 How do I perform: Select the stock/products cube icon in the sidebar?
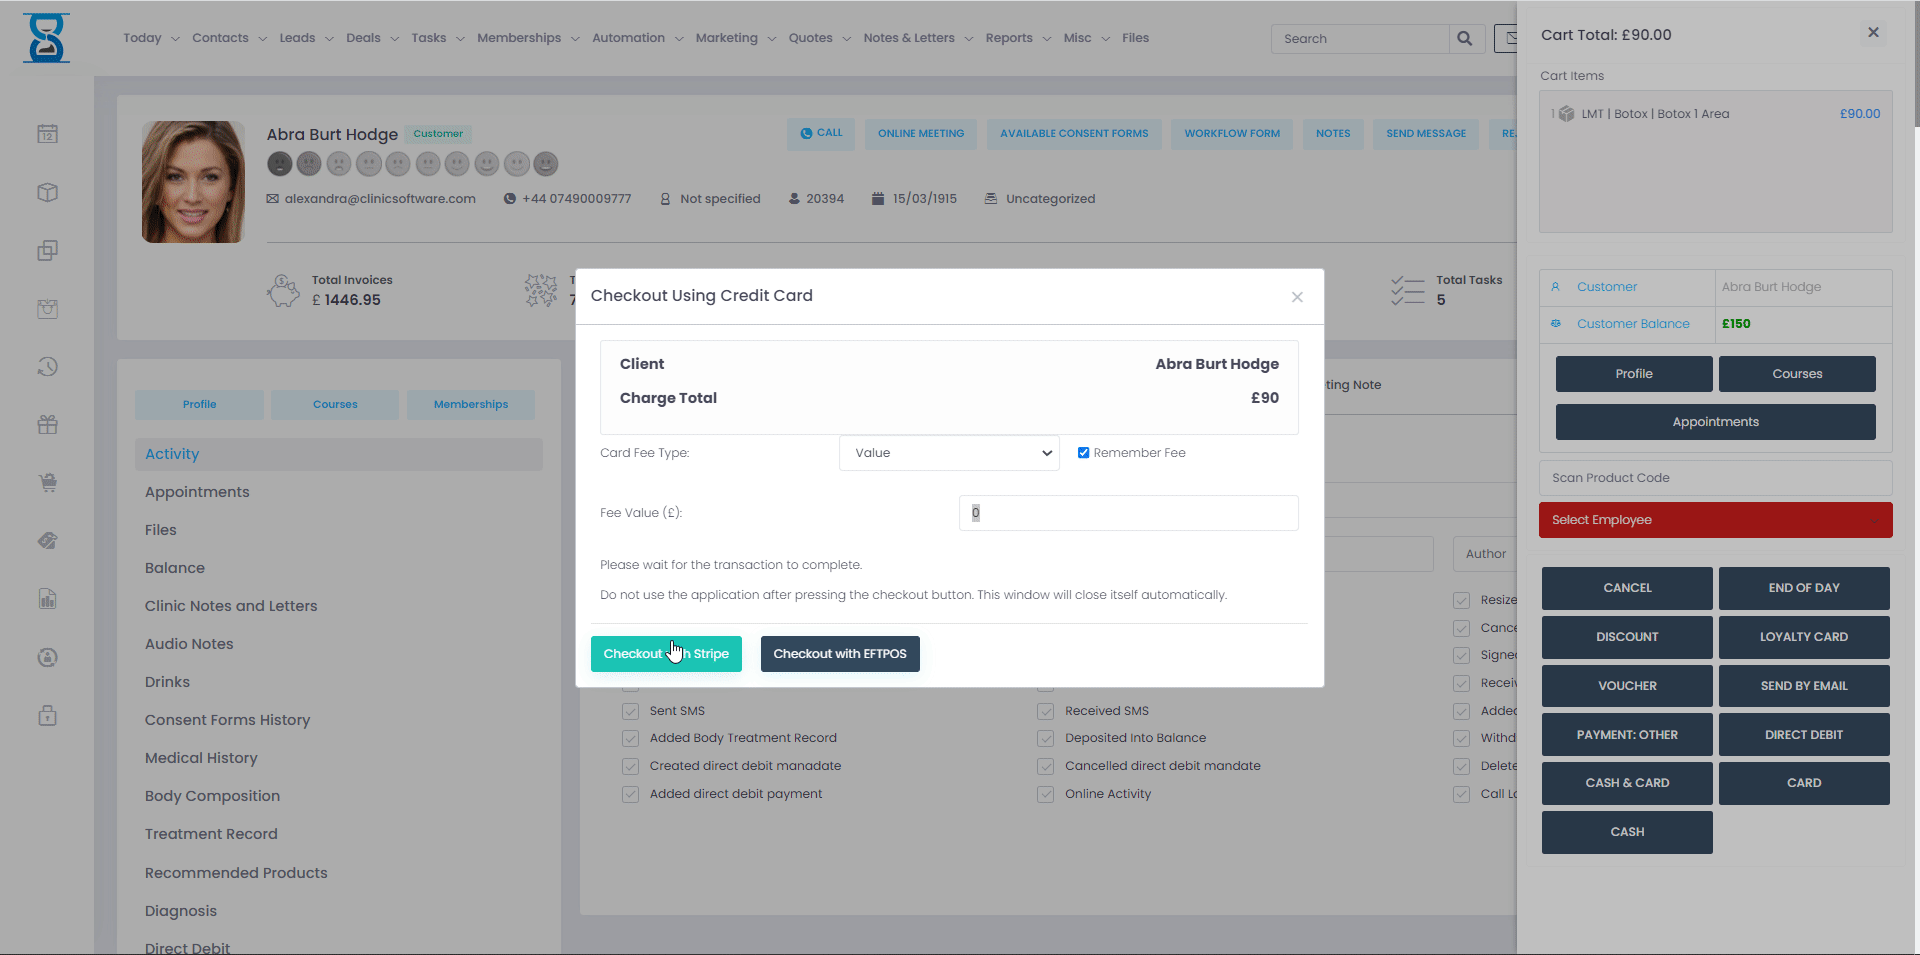point(47,192)
